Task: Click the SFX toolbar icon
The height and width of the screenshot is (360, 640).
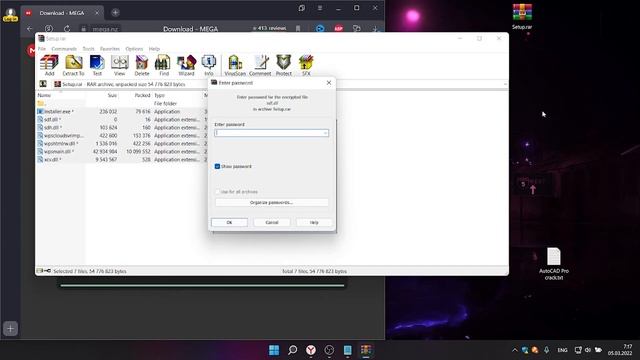Action: pyautogui.click(x=306, y=65)
